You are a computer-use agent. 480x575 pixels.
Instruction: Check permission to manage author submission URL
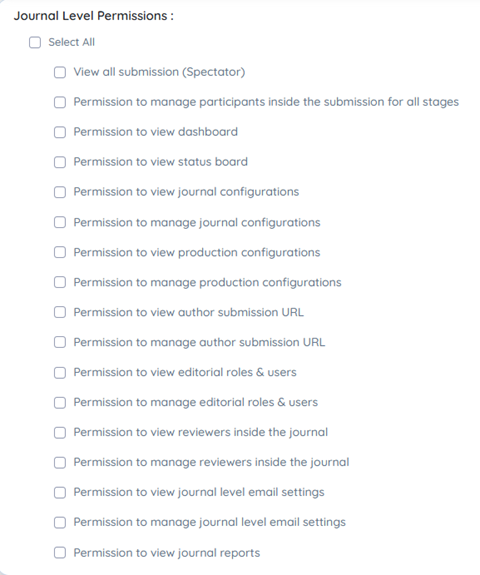60,343
